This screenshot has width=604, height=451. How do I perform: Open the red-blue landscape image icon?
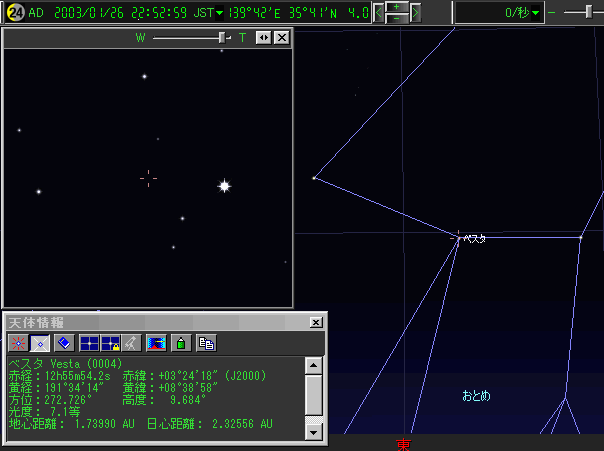click(x=156, y=342)
